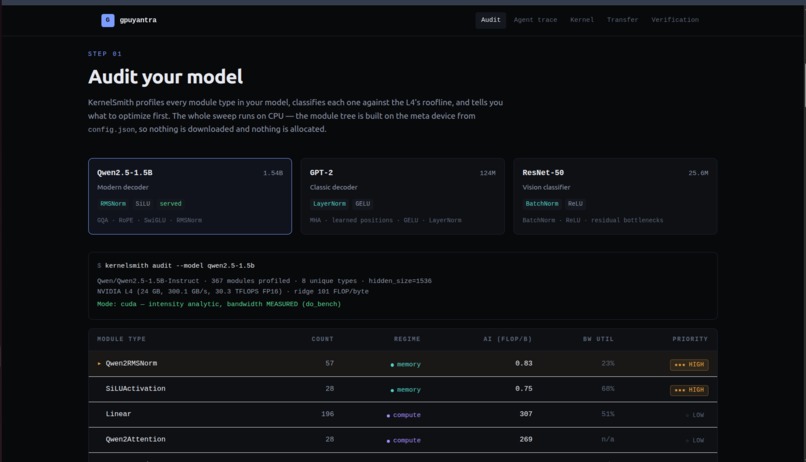Select the GPT-2 model card
The width and height of the screenshot is (806, 462).
click(402, 196)
